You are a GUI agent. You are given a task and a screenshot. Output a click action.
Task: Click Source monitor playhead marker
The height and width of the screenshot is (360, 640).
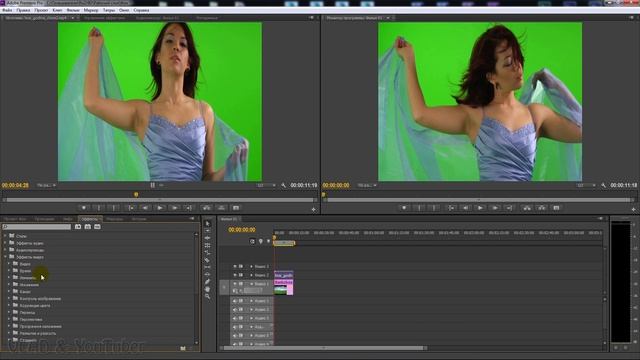136,195
